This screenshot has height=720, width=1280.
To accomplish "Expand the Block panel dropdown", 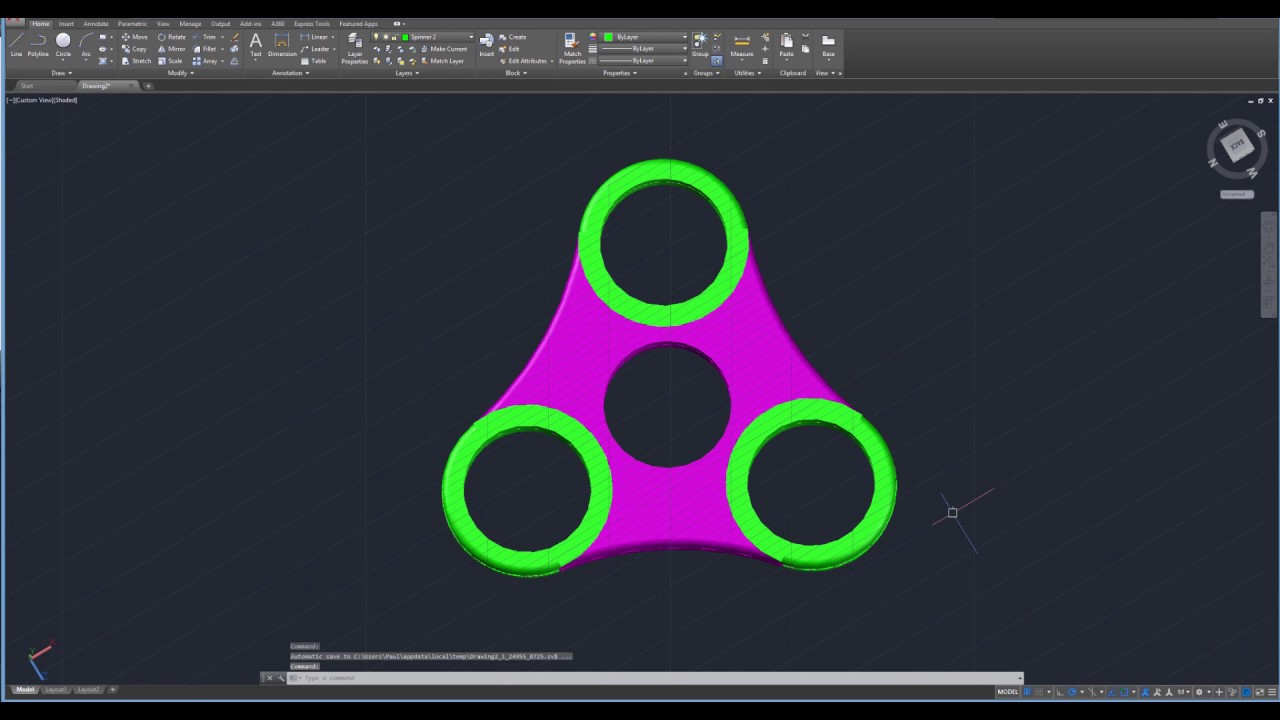I will [x=516, y=73].
